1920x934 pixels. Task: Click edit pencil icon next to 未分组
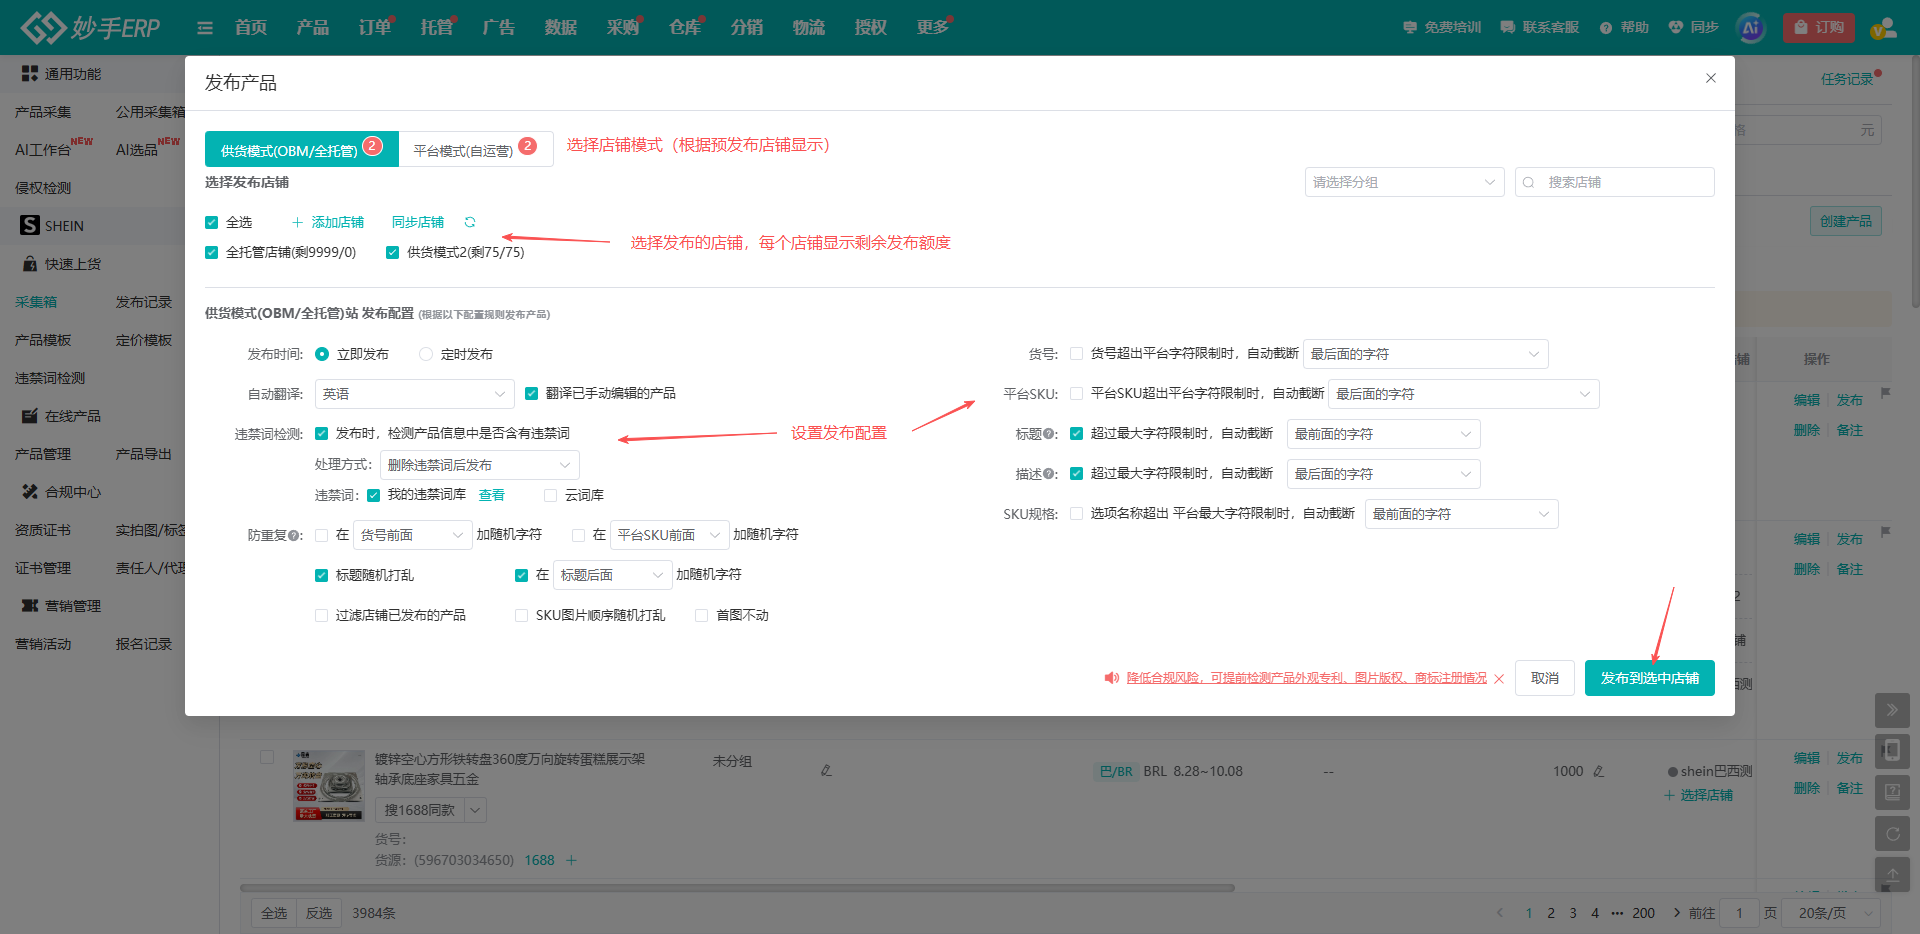[x=826, y=771]
